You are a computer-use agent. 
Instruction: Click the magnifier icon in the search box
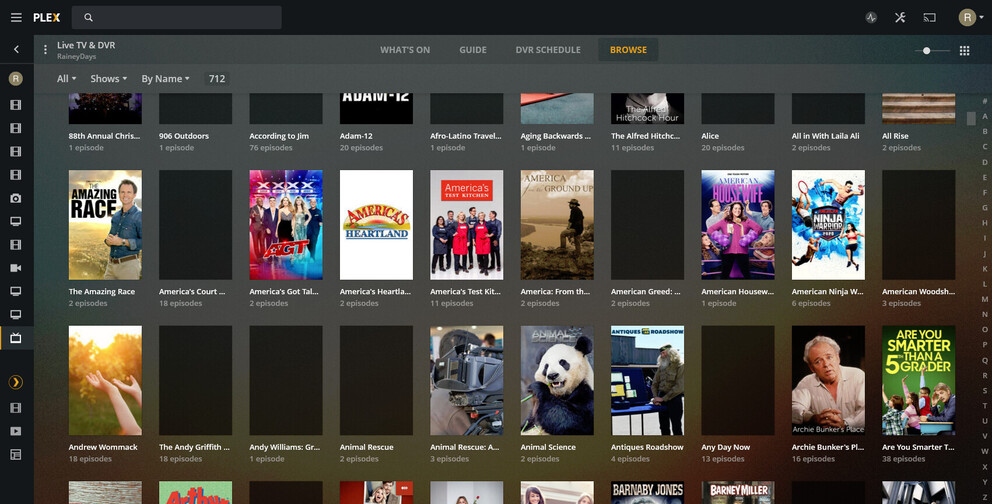[x=89, y=18]
